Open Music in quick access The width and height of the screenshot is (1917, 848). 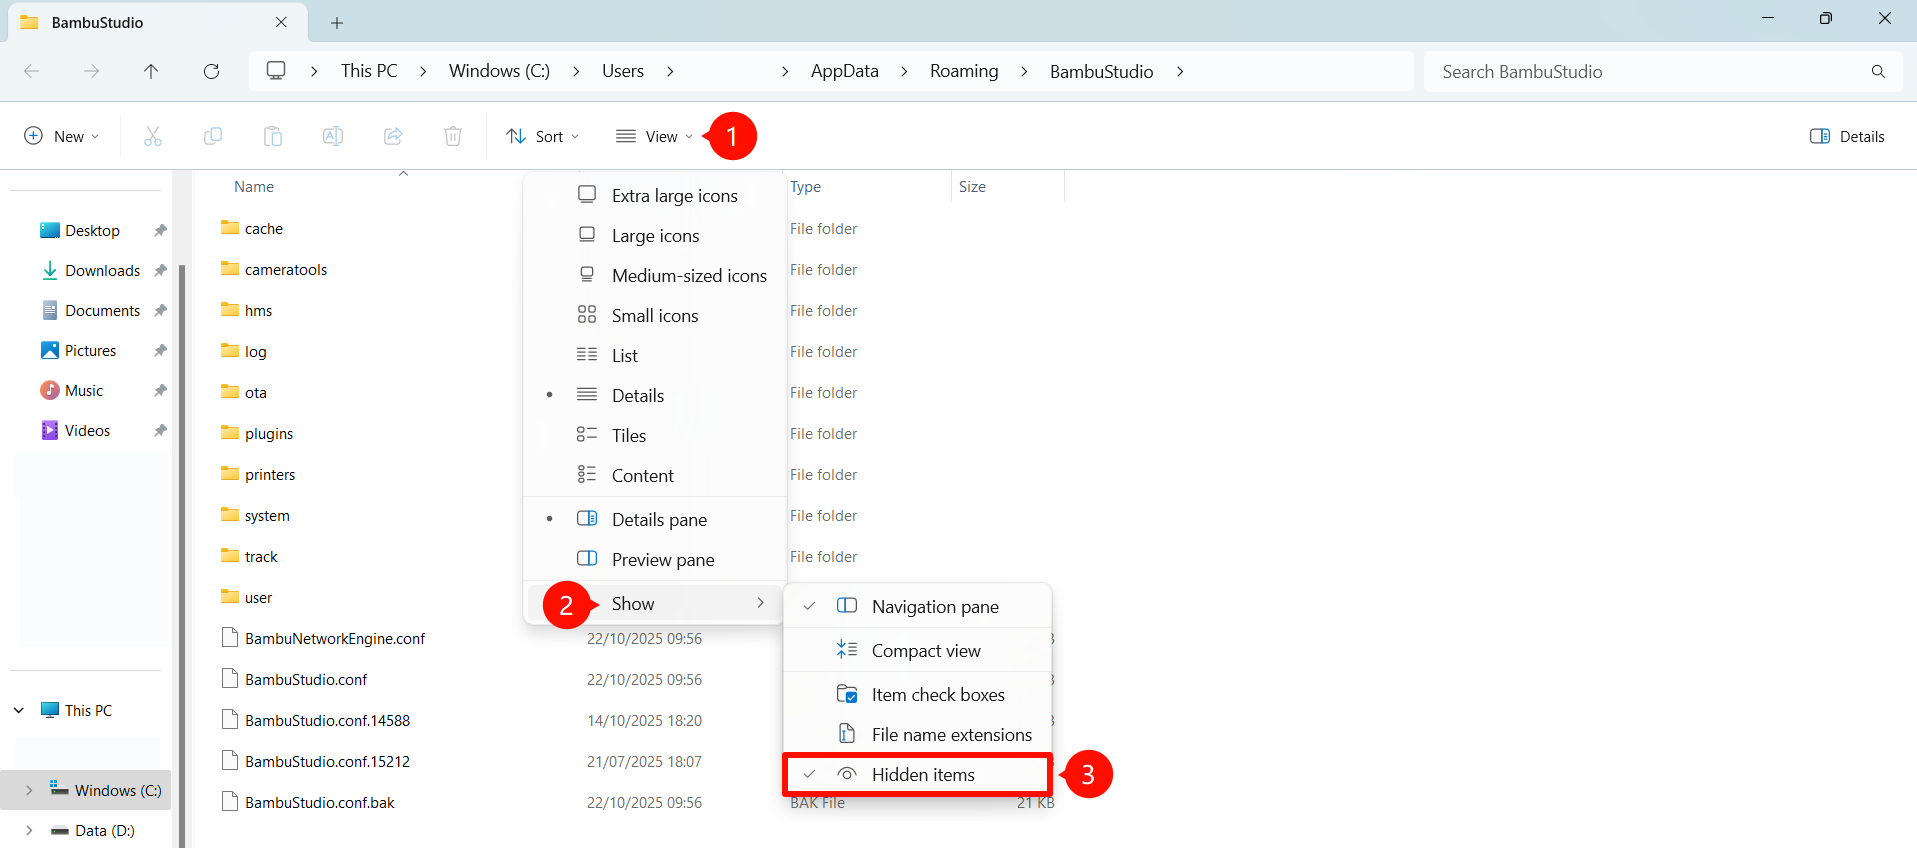pos(84,390)
